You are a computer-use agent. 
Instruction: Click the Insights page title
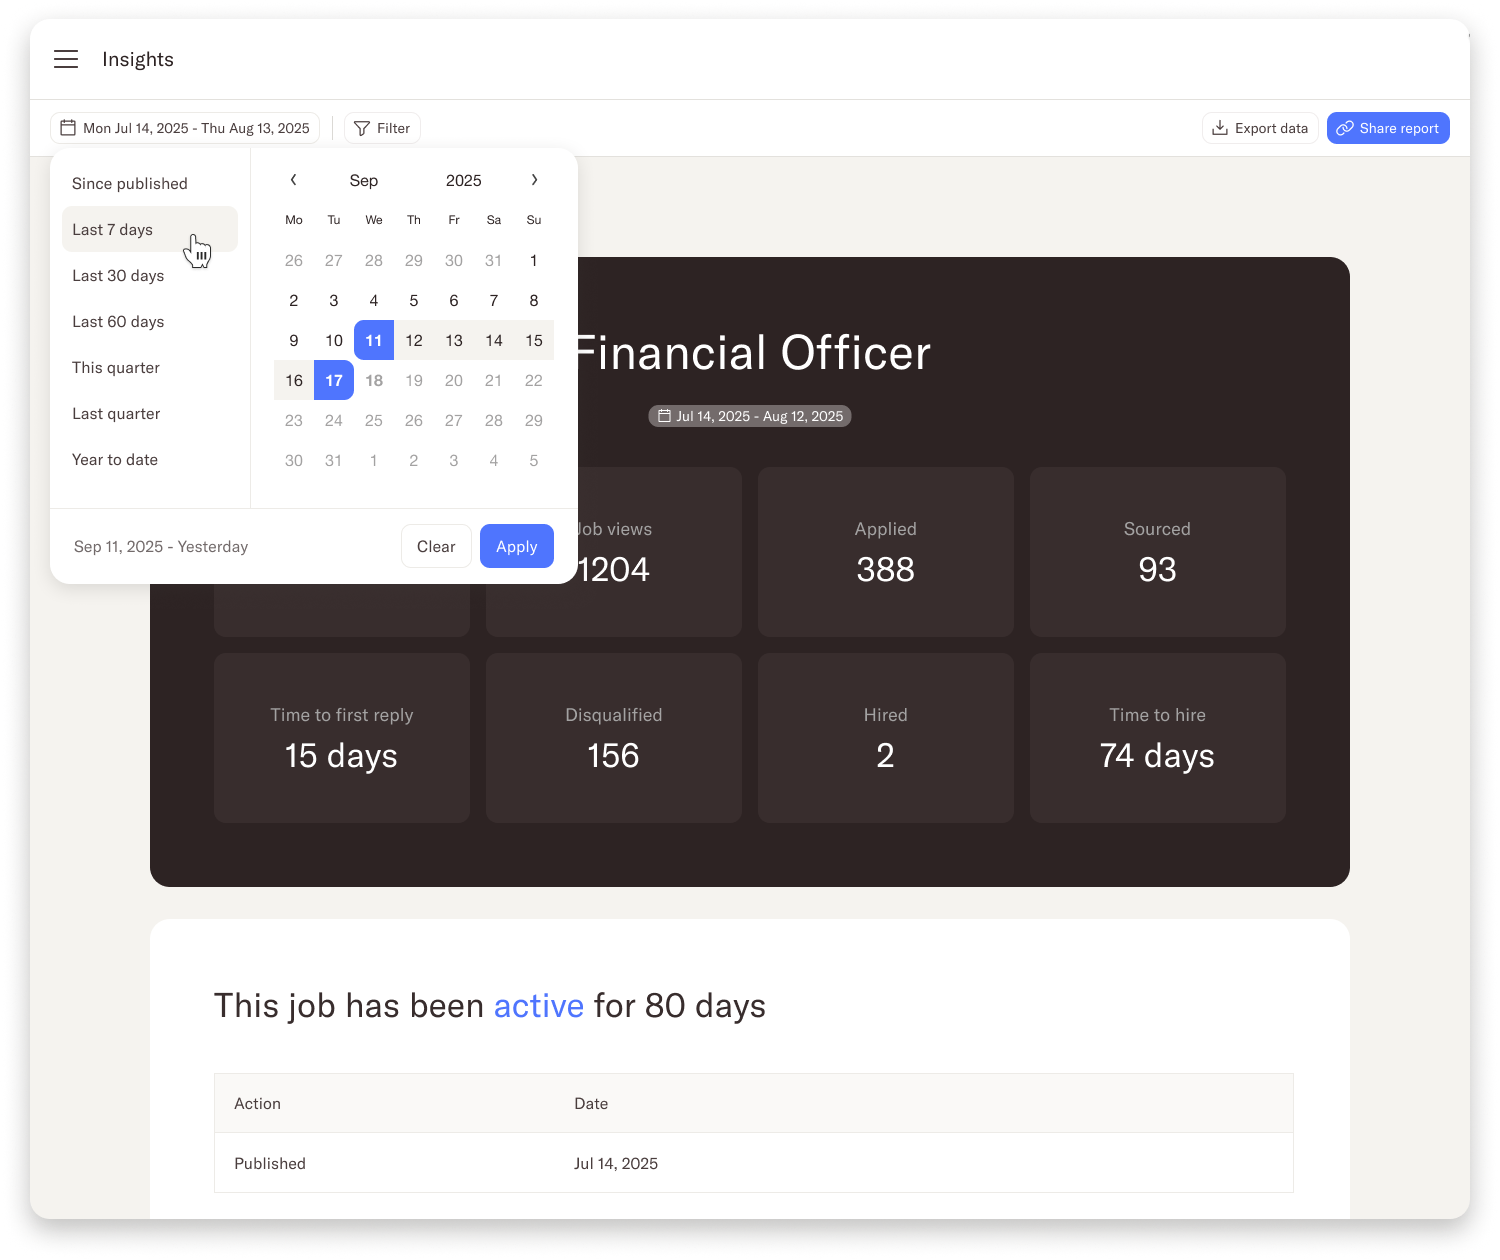coord(138,59)
